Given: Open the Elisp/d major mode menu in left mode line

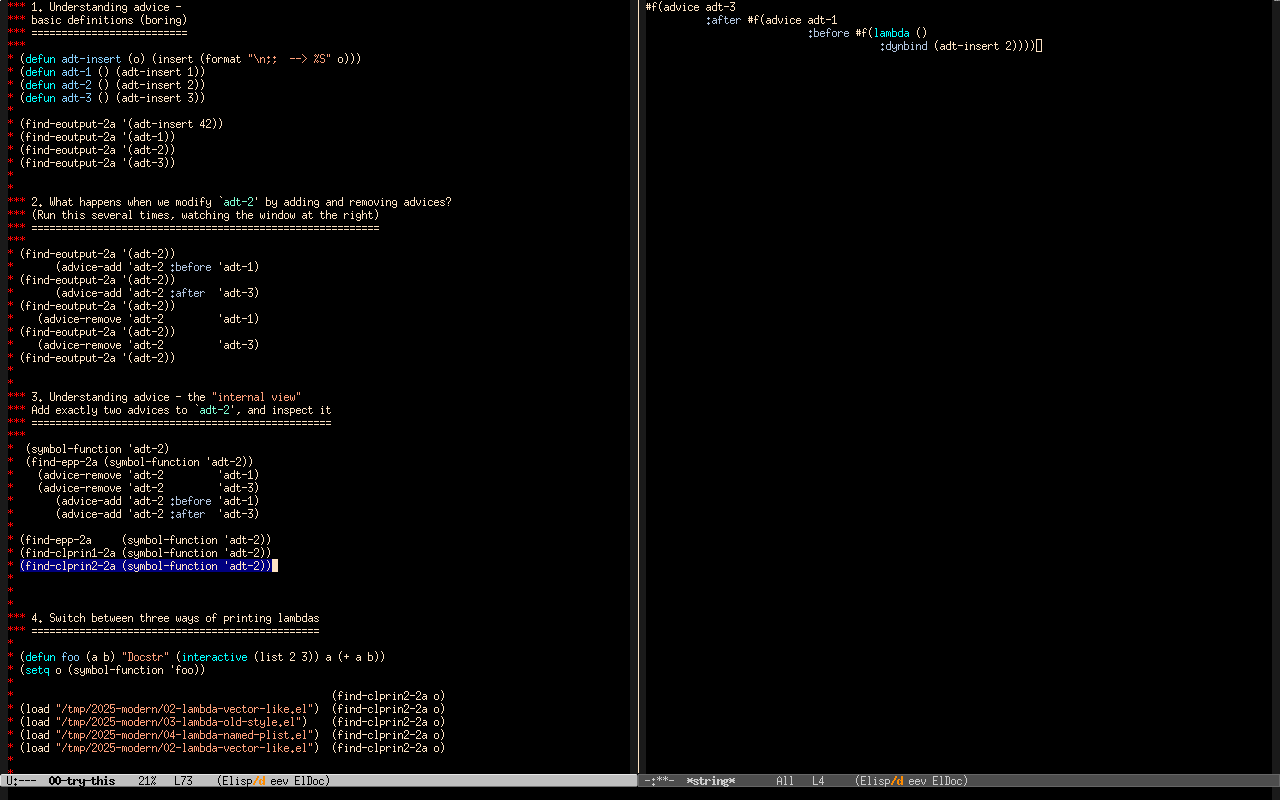Looking at the screenshot, I should click(242, 781).
